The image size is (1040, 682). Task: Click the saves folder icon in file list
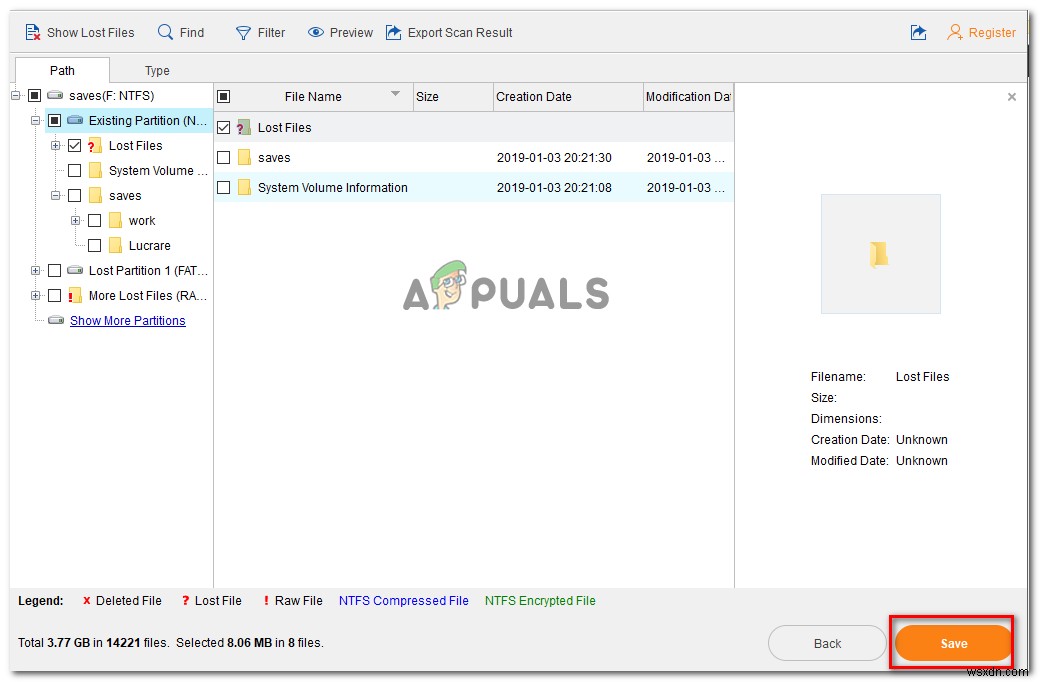coord(244,157)
